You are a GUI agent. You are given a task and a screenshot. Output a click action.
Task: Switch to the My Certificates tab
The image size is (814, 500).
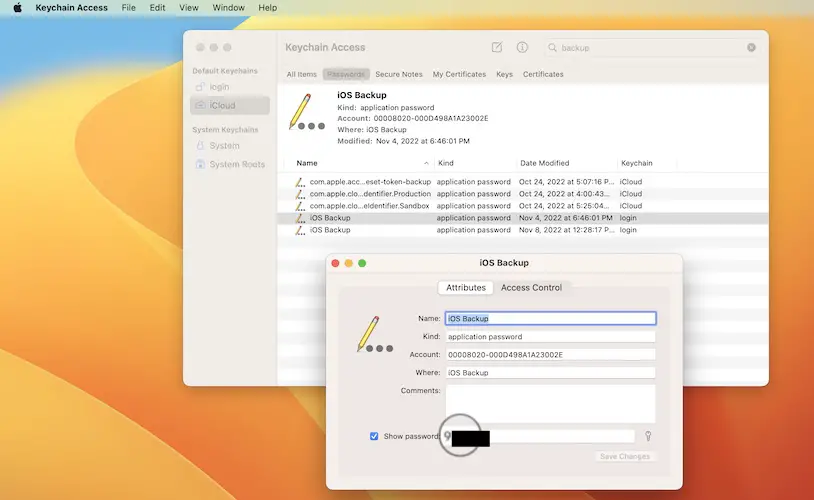click(x=459, y=74)
